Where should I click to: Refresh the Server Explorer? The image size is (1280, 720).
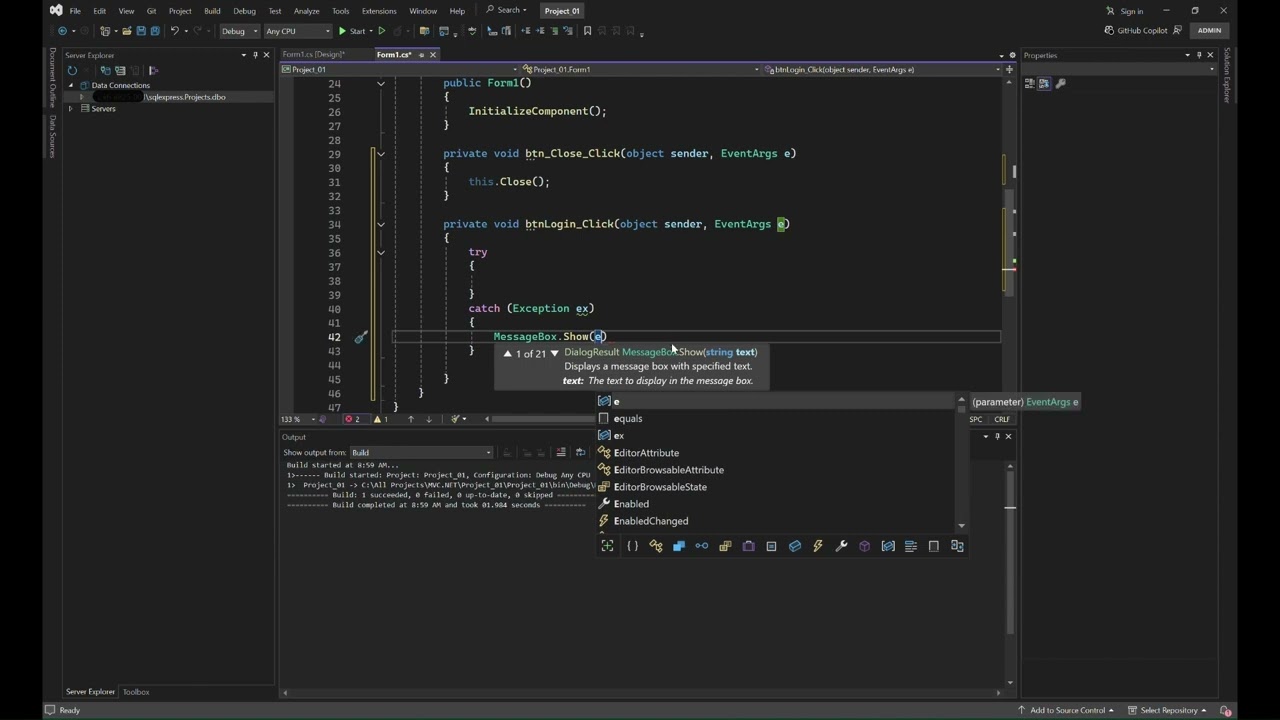click(72, 70)
